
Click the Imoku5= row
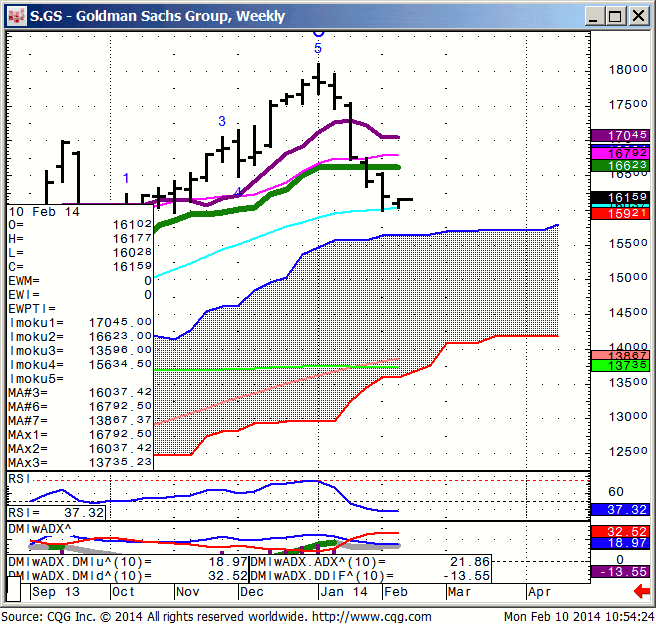coord(80,378)
